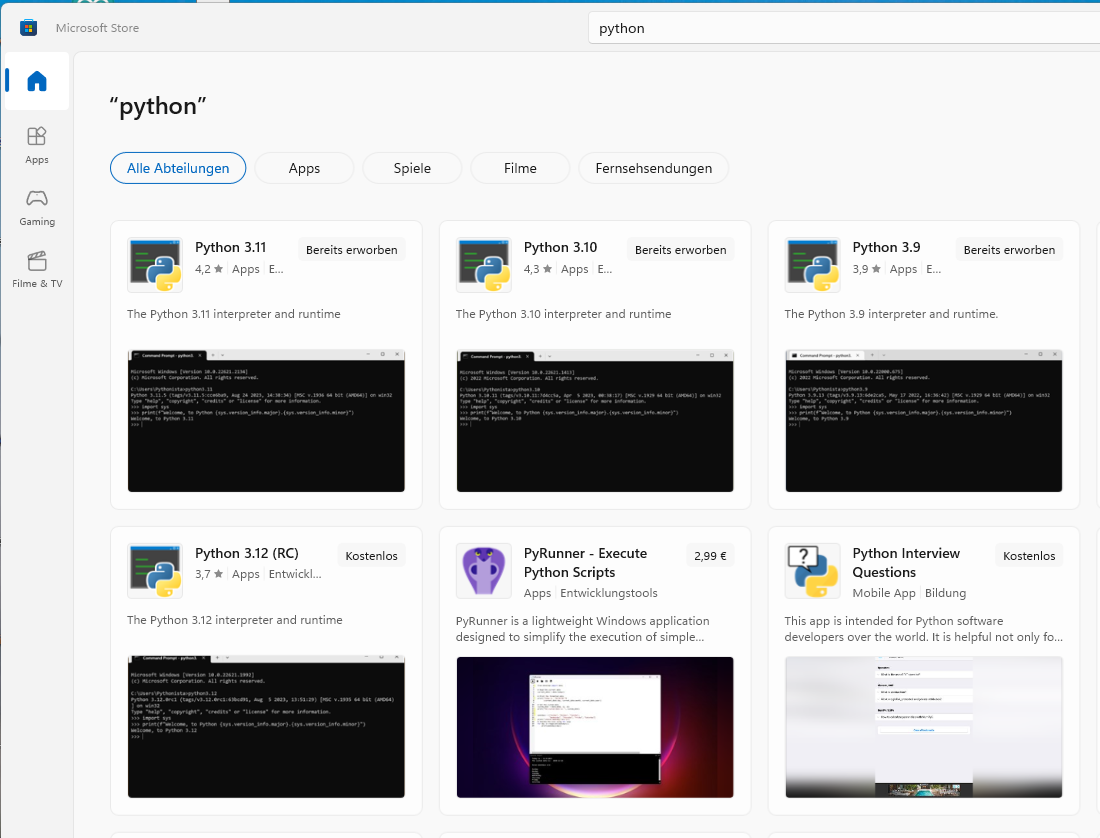Open the Apps section in sidebar

point(36,145)
